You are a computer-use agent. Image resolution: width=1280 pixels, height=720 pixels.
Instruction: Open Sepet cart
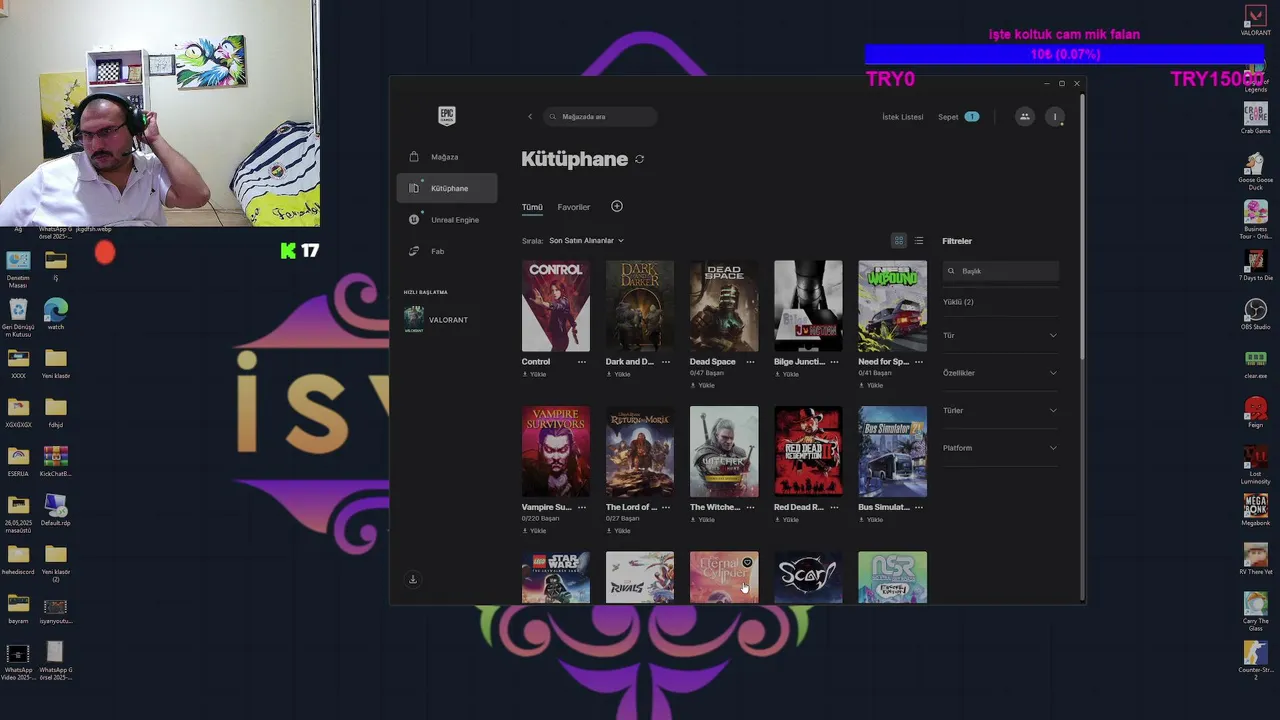[958, 117]
